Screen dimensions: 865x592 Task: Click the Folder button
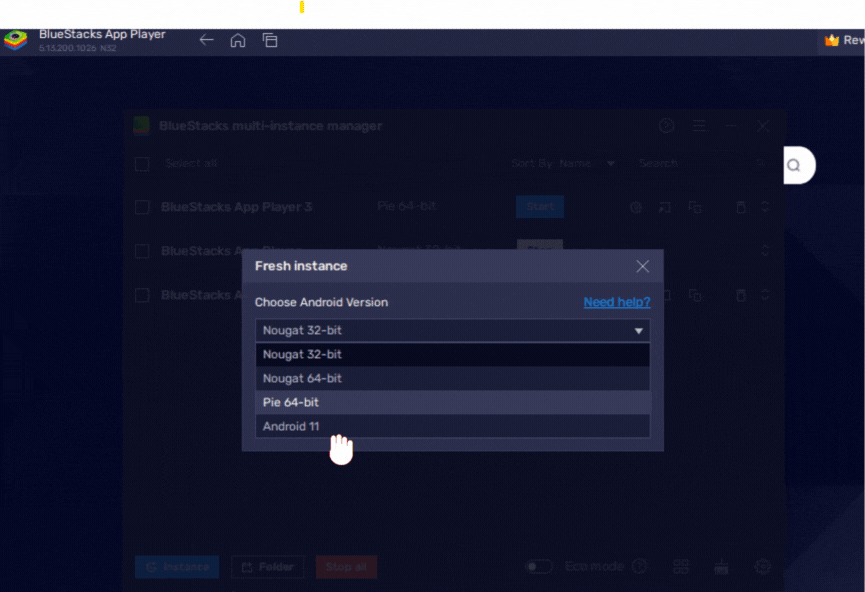[x=268, y=567]
